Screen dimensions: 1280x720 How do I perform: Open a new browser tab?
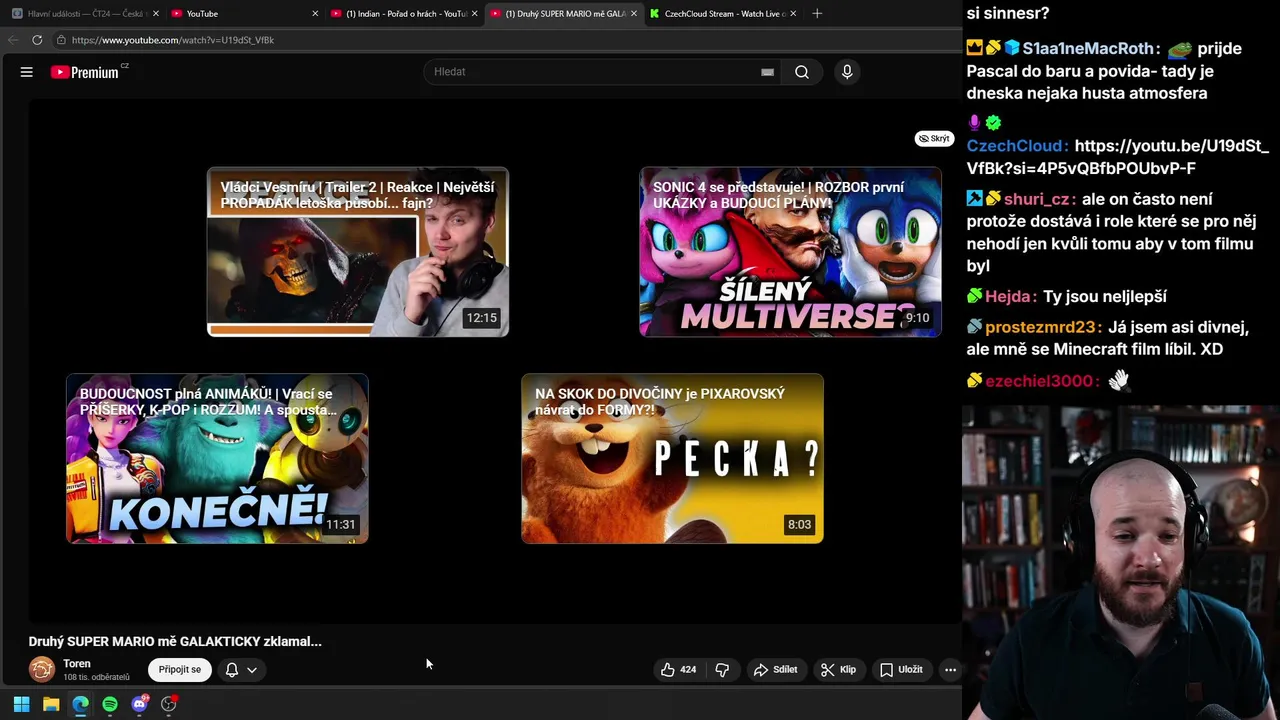pos(817,14)
